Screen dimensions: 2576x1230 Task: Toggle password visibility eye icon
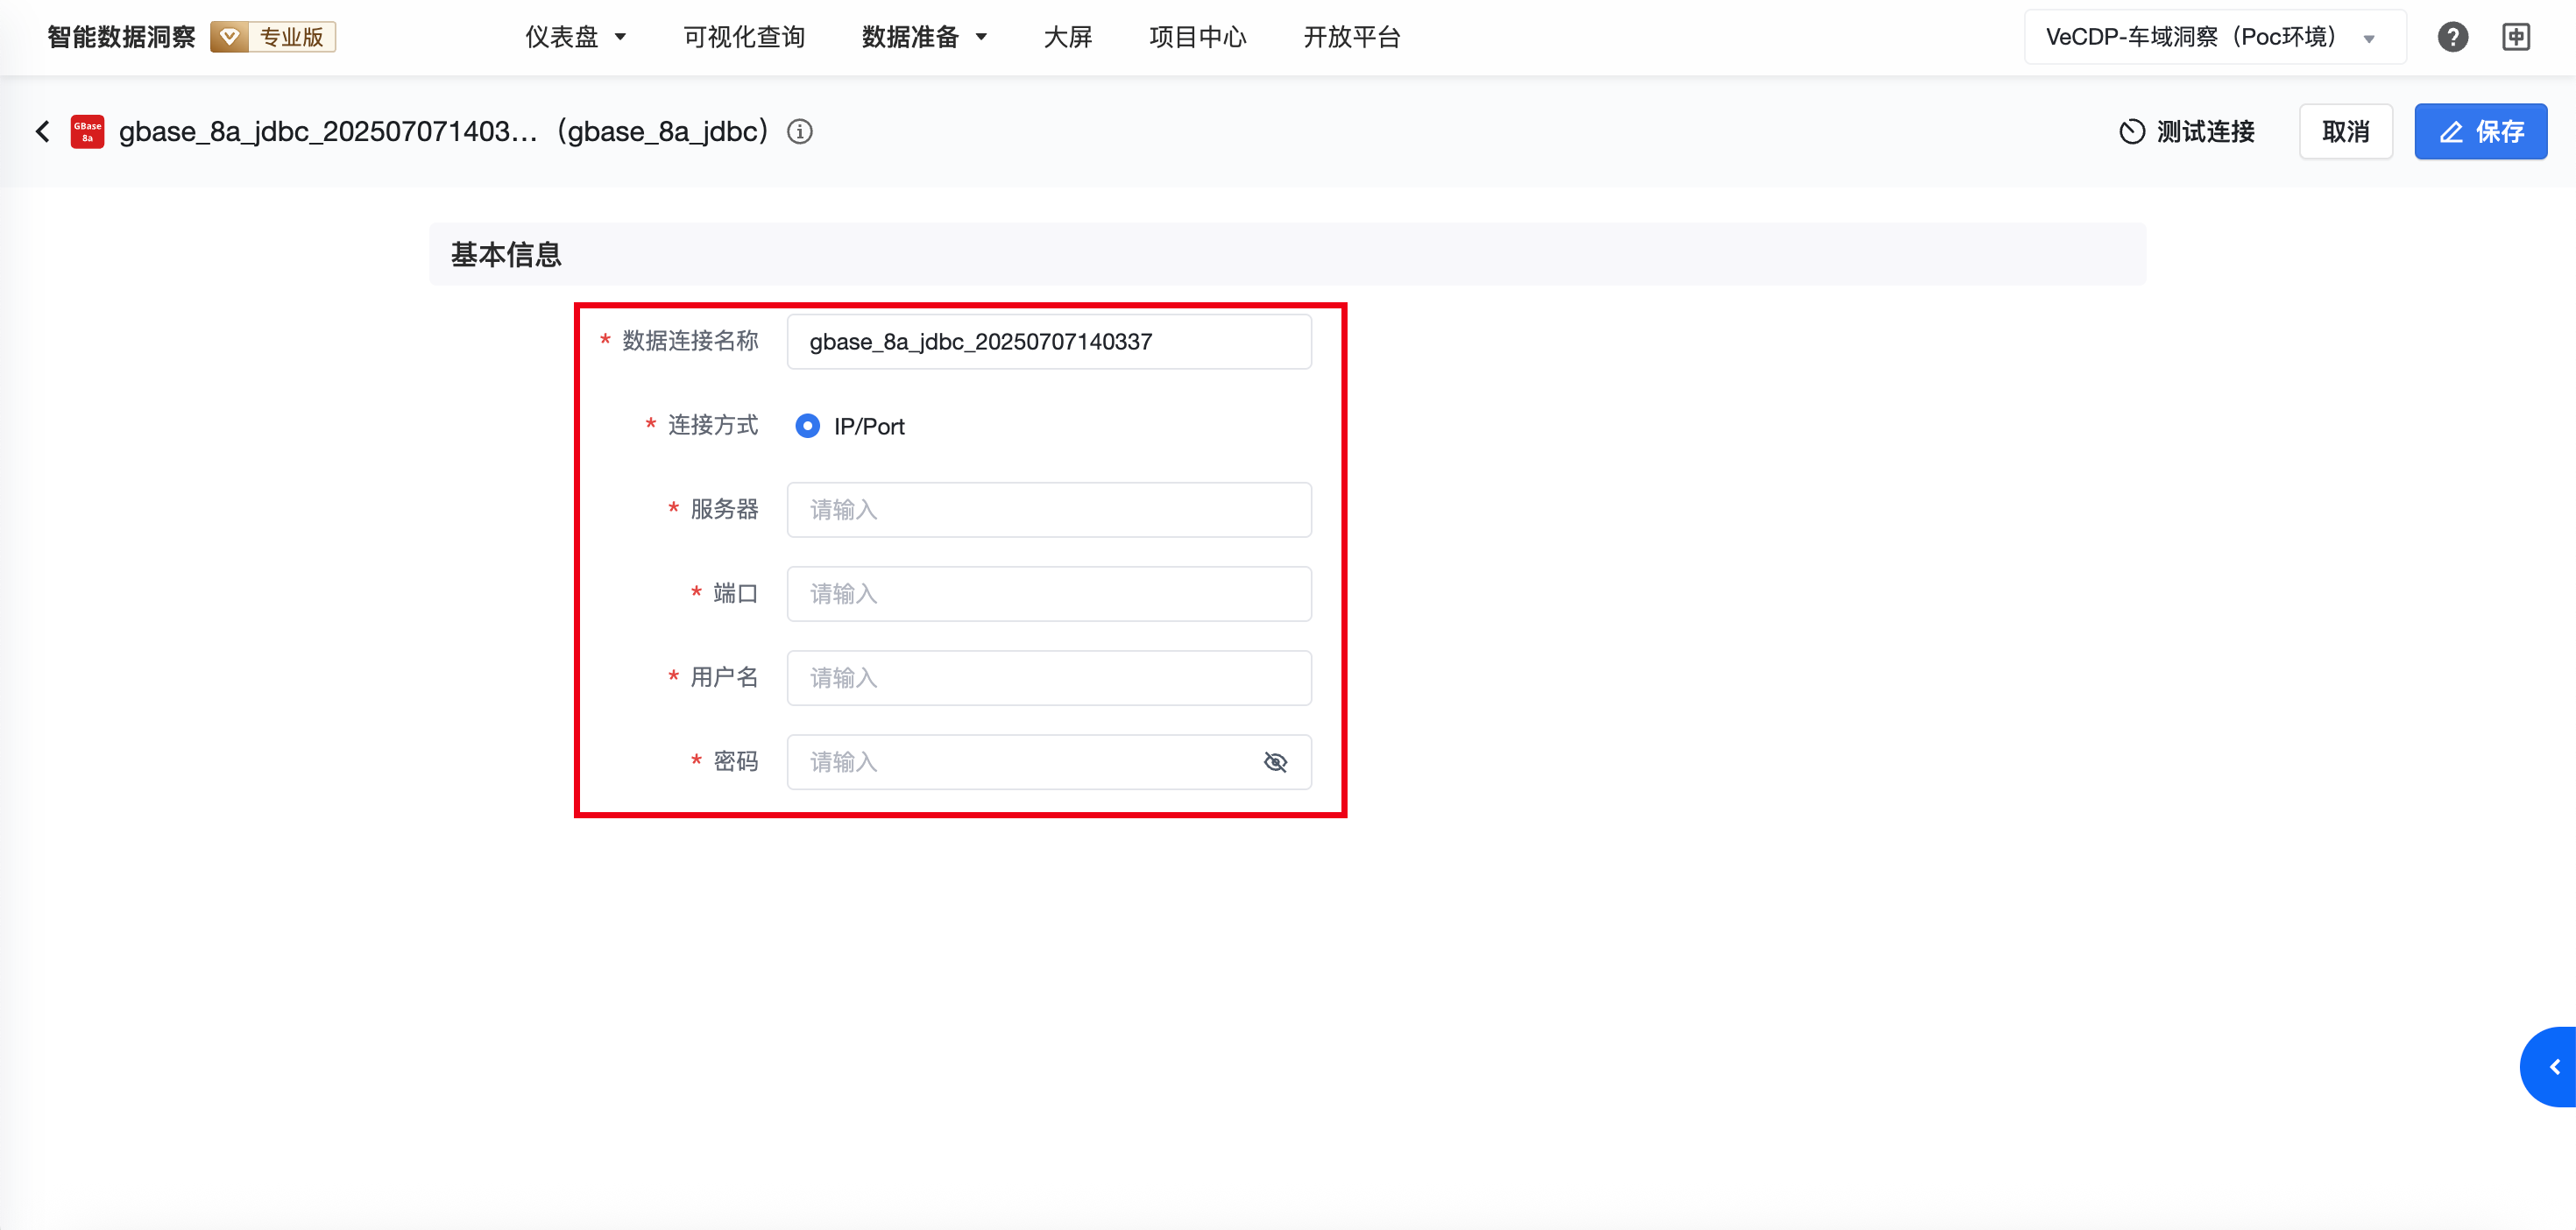pyautogui.click(x=1275, y=762)
